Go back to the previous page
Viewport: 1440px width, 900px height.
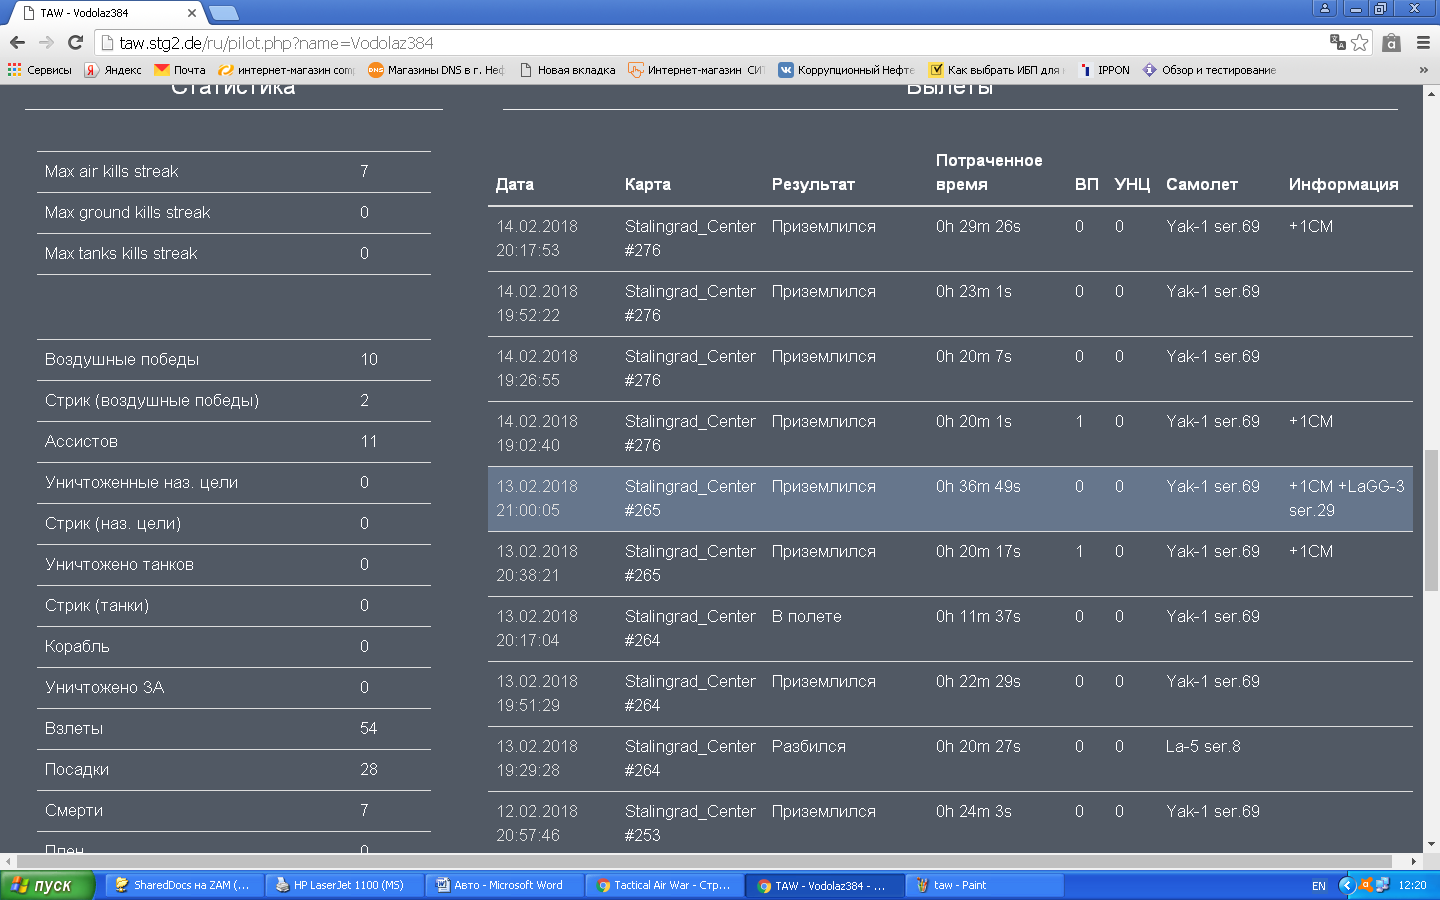pyautogui.click(x=17, y=42)
